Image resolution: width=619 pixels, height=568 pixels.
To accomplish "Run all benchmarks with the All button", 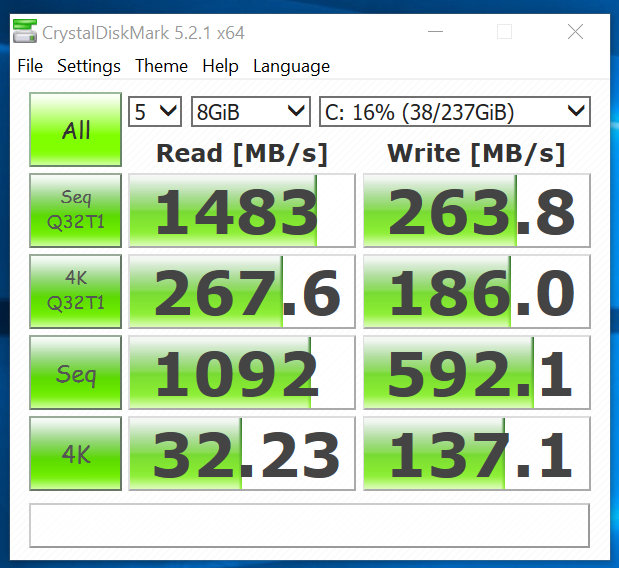I will click(75, 129).
